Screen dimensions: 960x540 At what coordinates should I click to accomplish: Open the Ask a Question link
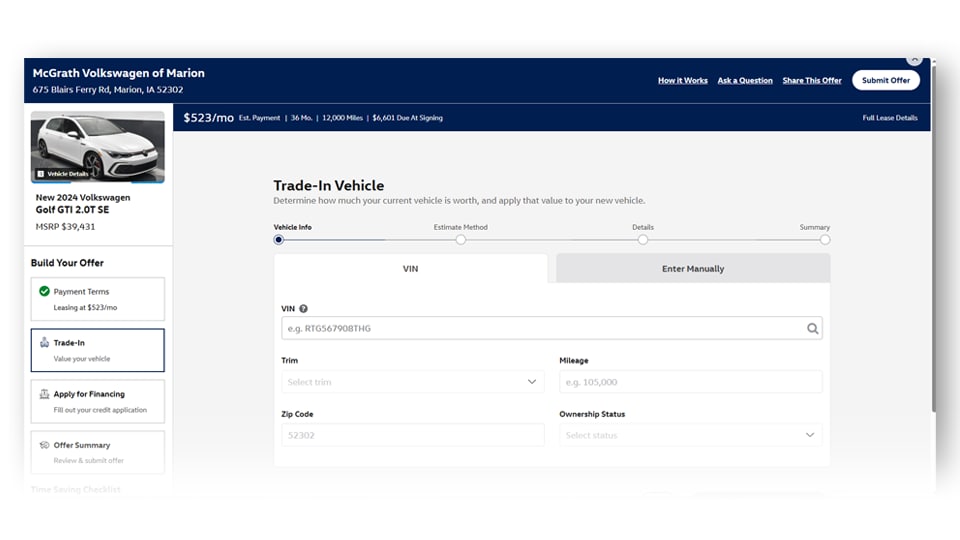click(x=745, y=80)
